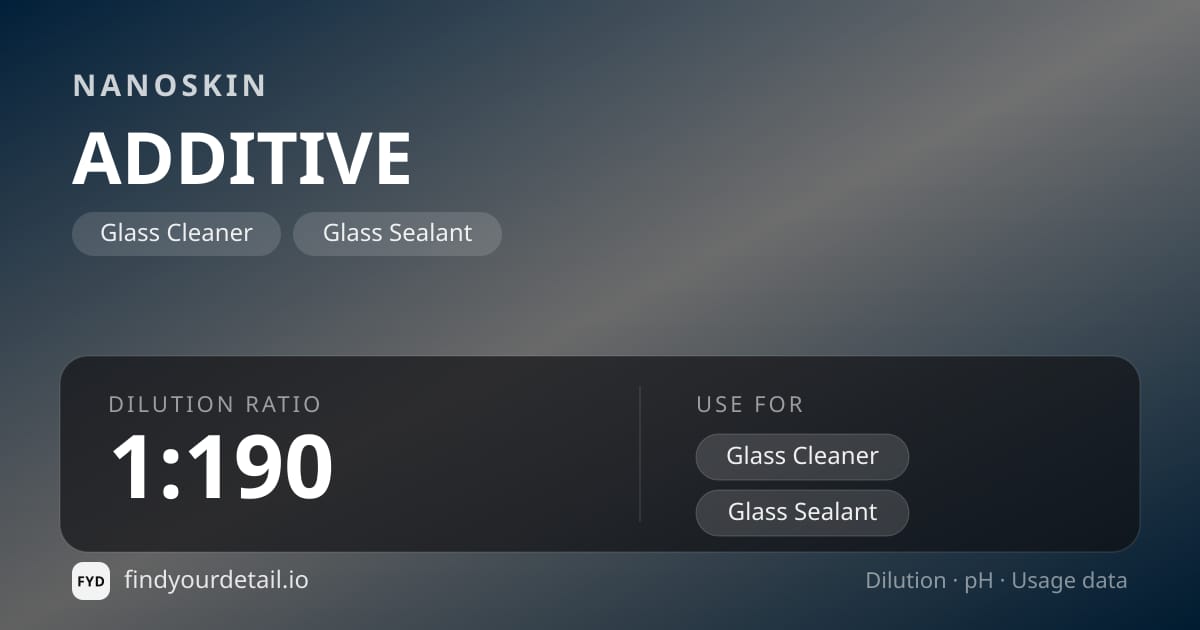Select the Glass Sealant tag under ADDITIVE title
Viewport: 1200px width, 630px height.
397,234
